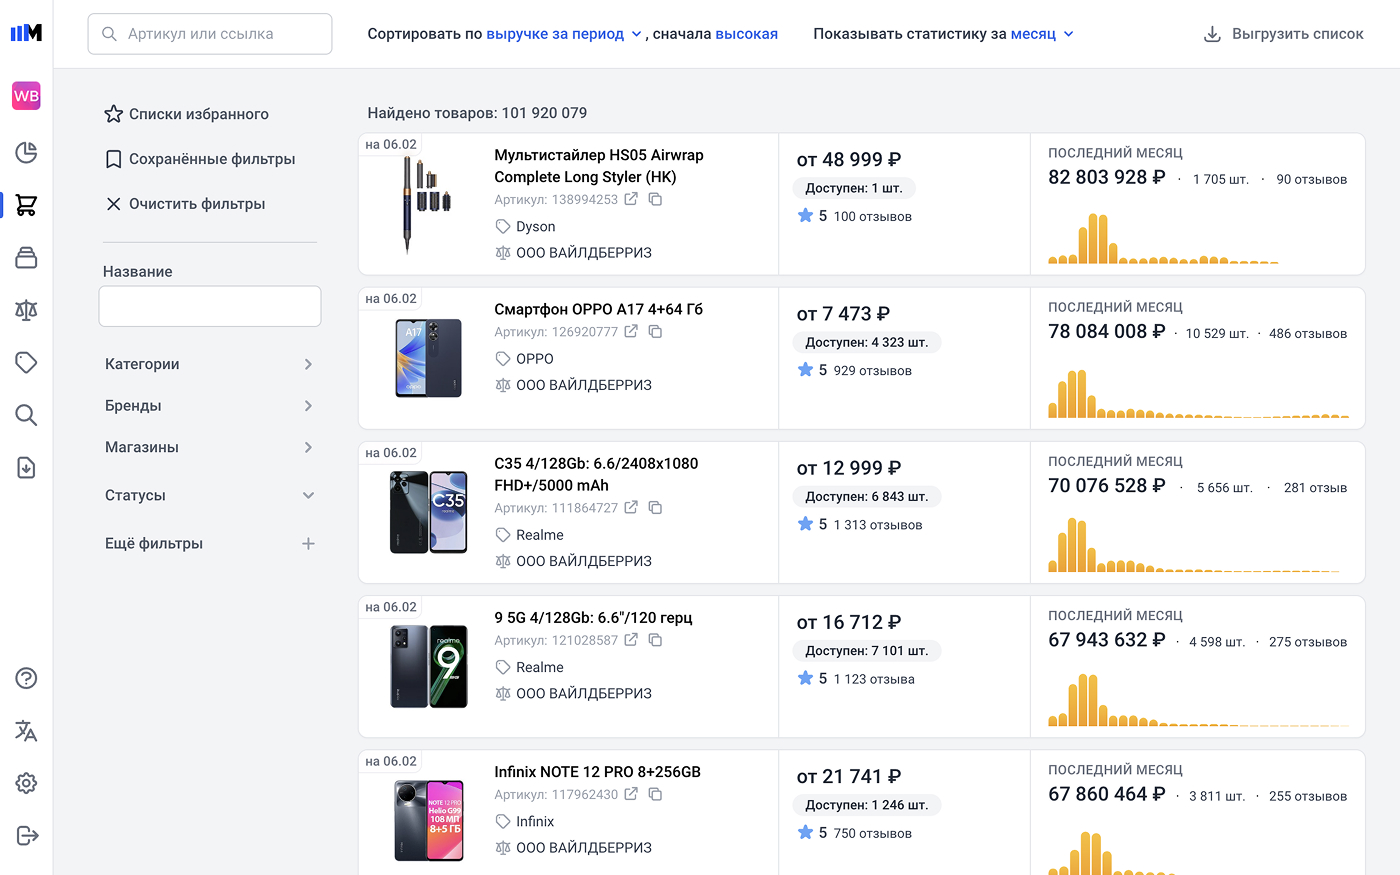The image size is (1400, 875).
Task: Filter by OPPO brand tag
Action: (x=525, y=359)
